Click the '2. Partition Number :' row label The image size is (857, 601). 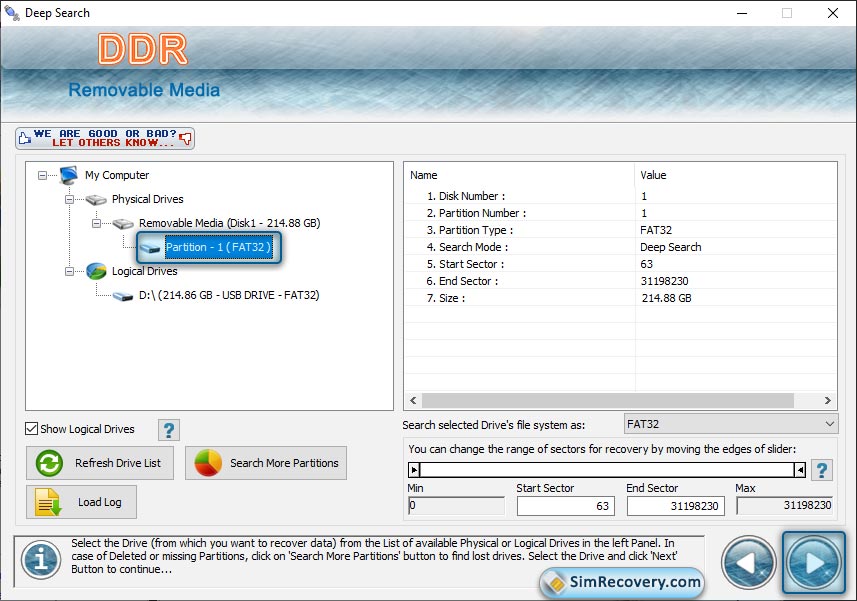tap(476, 213)
